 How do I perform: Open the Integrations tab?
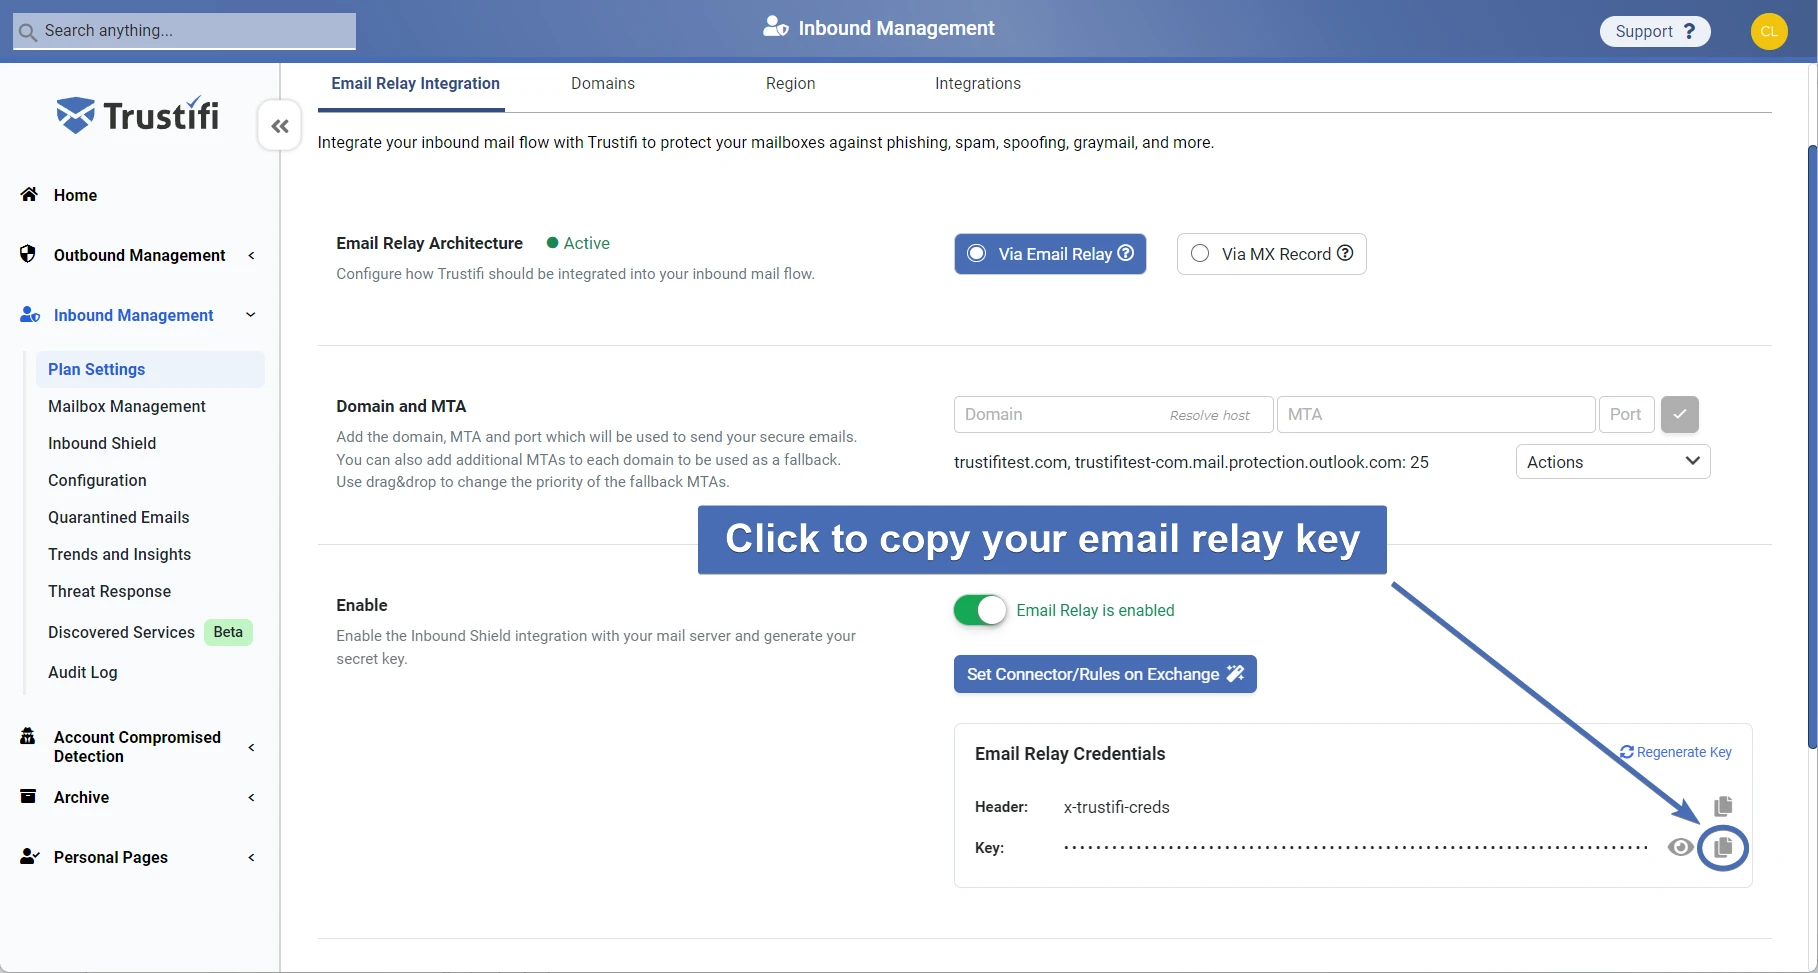977,84
